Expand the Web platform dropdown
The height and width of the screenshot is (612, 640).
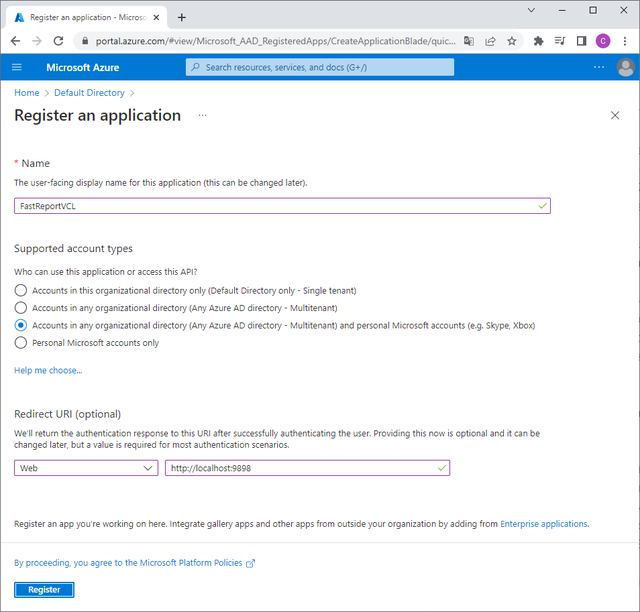(x=86, y=468)
